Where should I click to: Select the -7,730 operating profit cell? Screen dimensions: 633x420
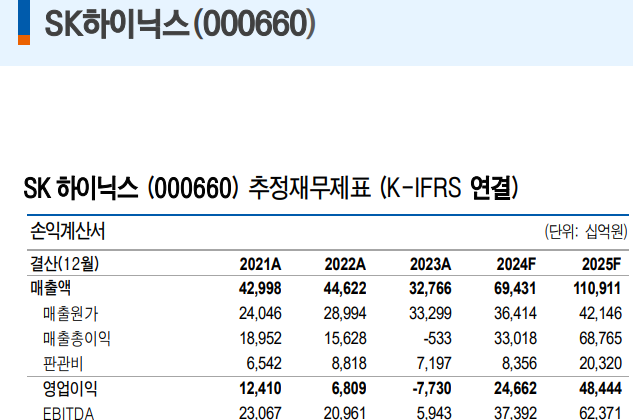(431, 386)
